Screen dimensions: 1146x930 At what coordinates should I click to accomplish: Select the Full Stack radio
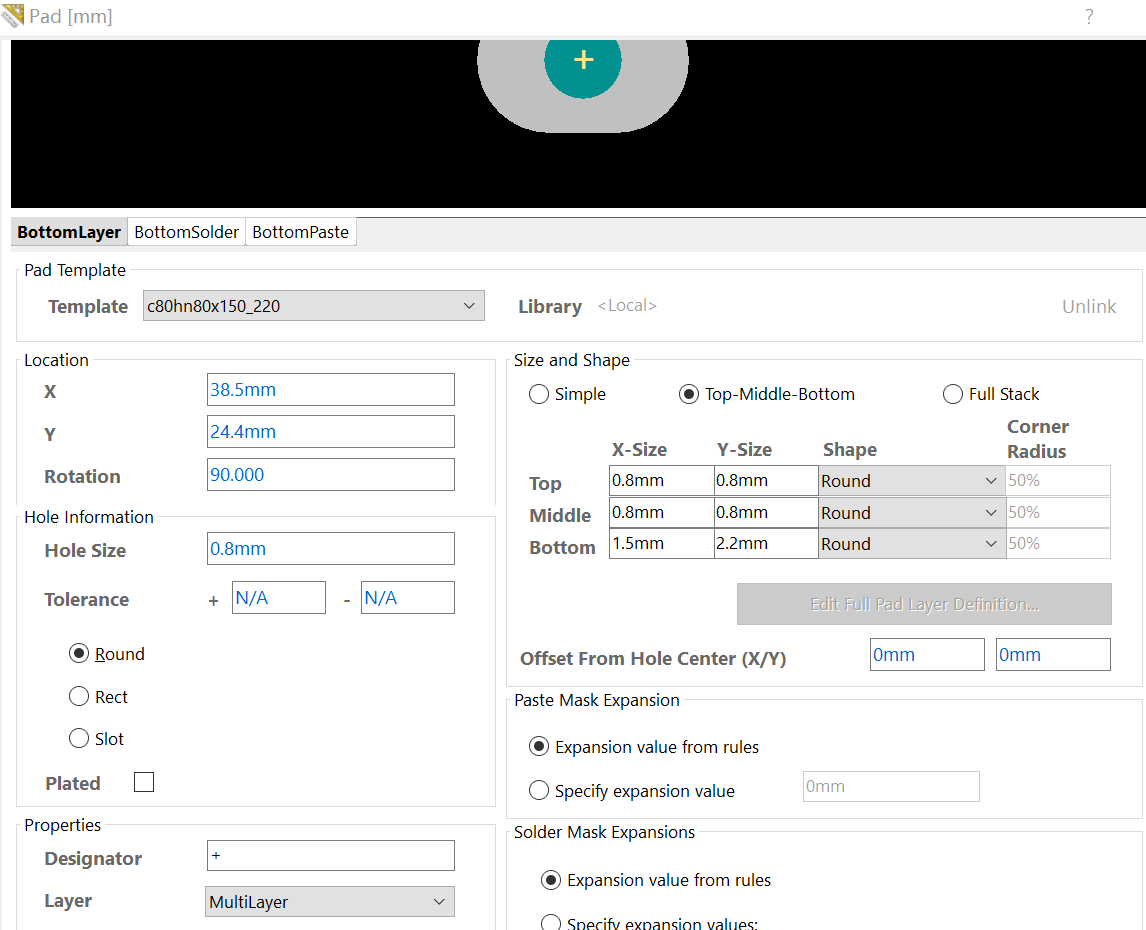click(x=952, y=394)
